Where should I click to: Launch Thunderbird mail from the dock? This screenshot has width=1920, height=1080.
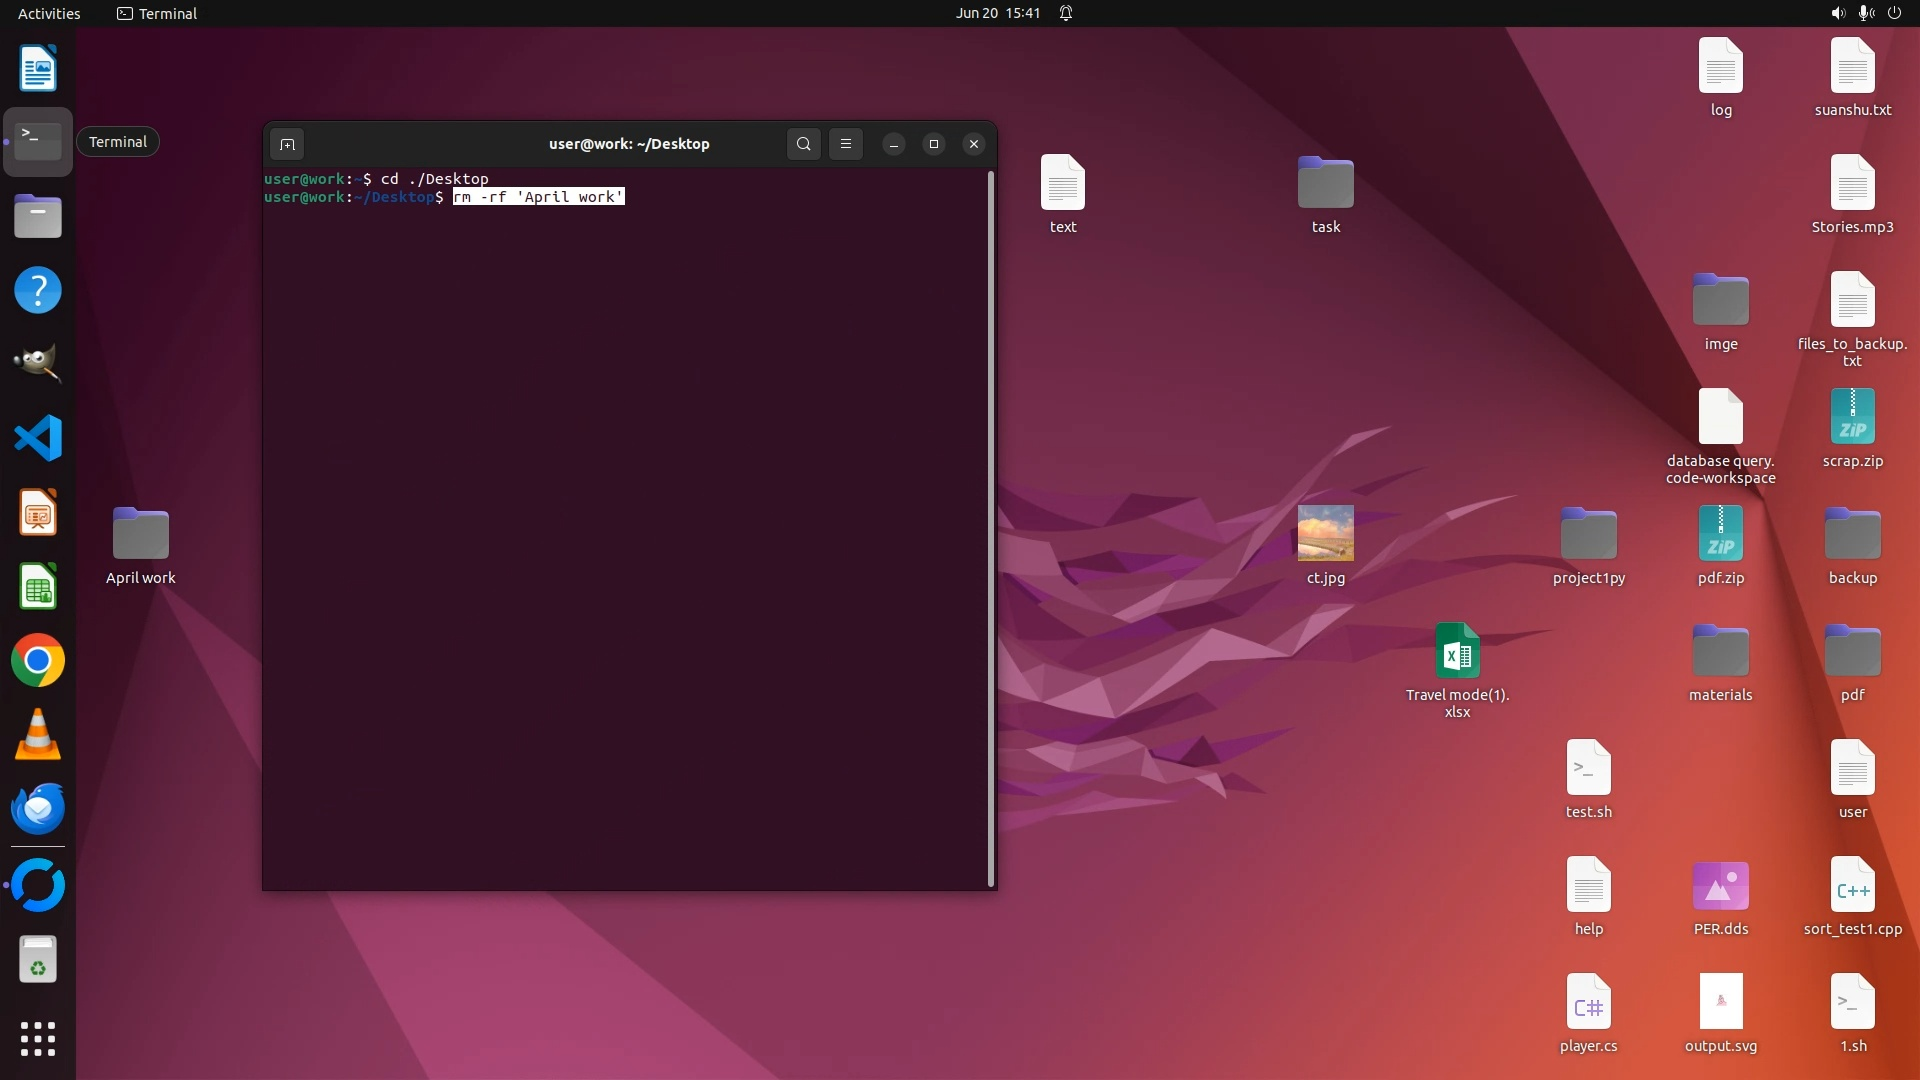(x=38, y=809)
